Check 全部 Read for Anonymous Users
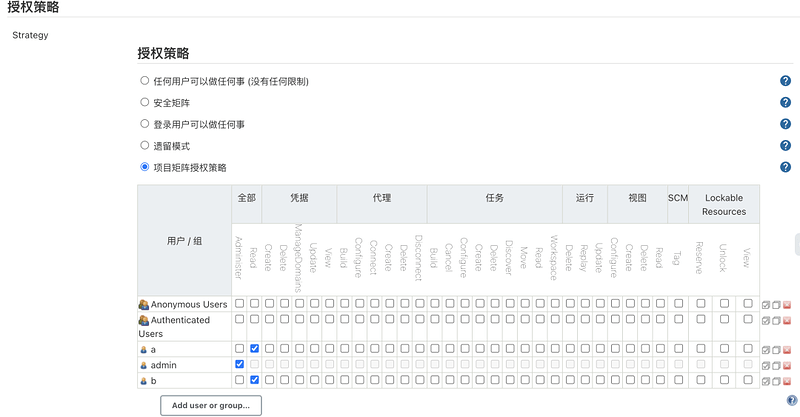This screenshot has height=417, width=800. (x=254, y=303)
